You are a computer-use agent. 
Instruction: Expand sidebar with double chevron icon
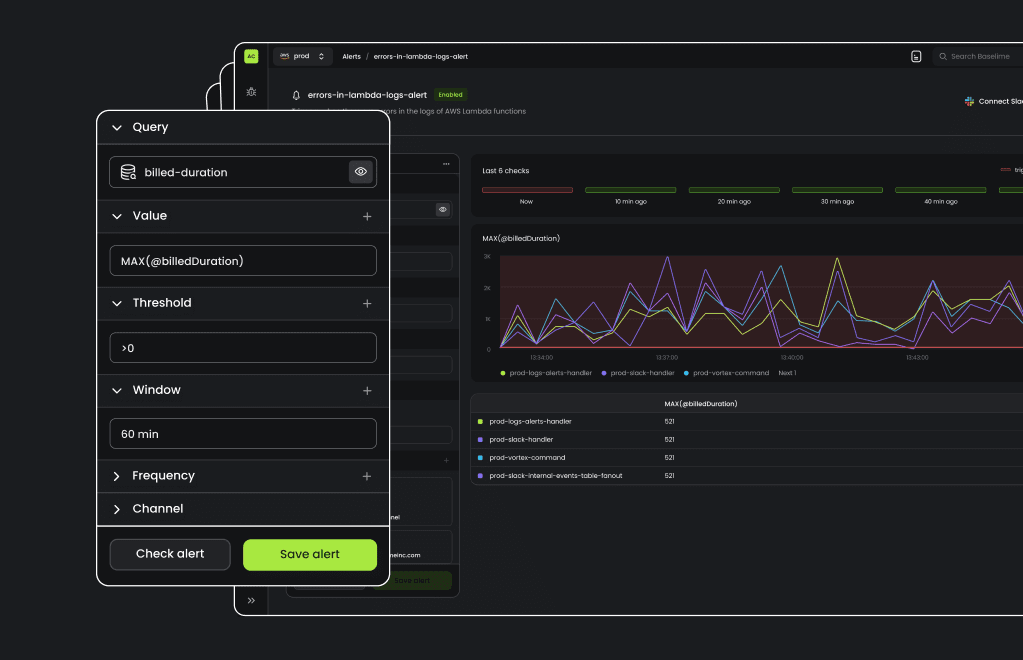(x=251, y=601)
